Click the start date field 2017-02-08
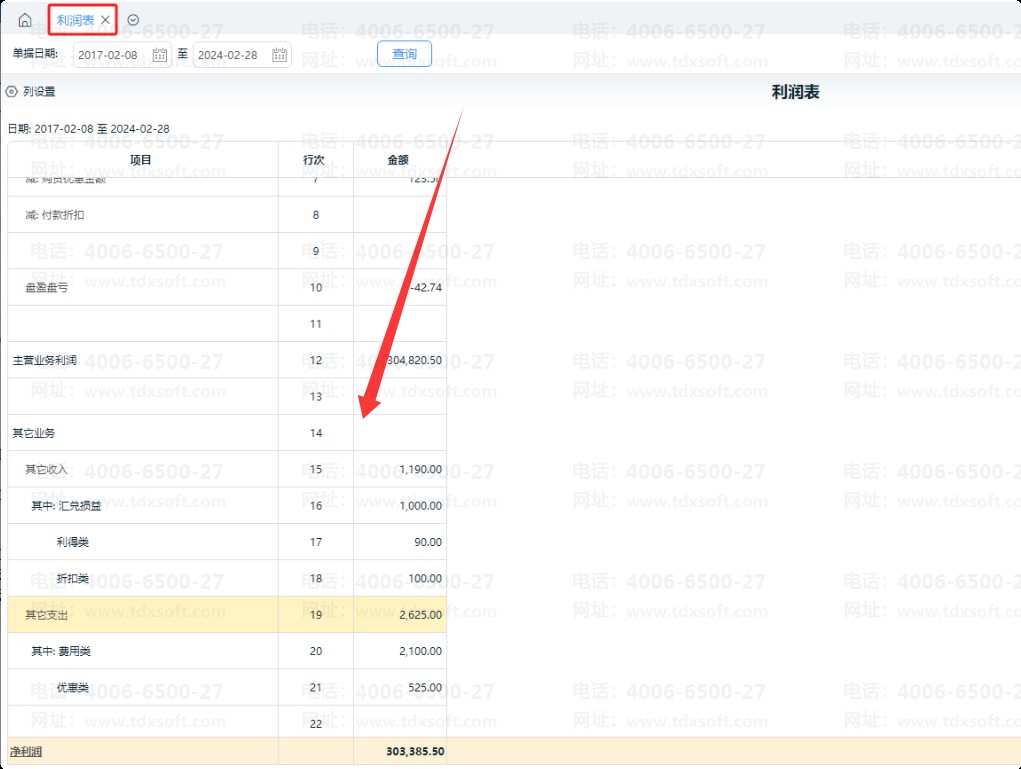The width and height of the screenshot is (1021, 769). click(x=108, y=55)
